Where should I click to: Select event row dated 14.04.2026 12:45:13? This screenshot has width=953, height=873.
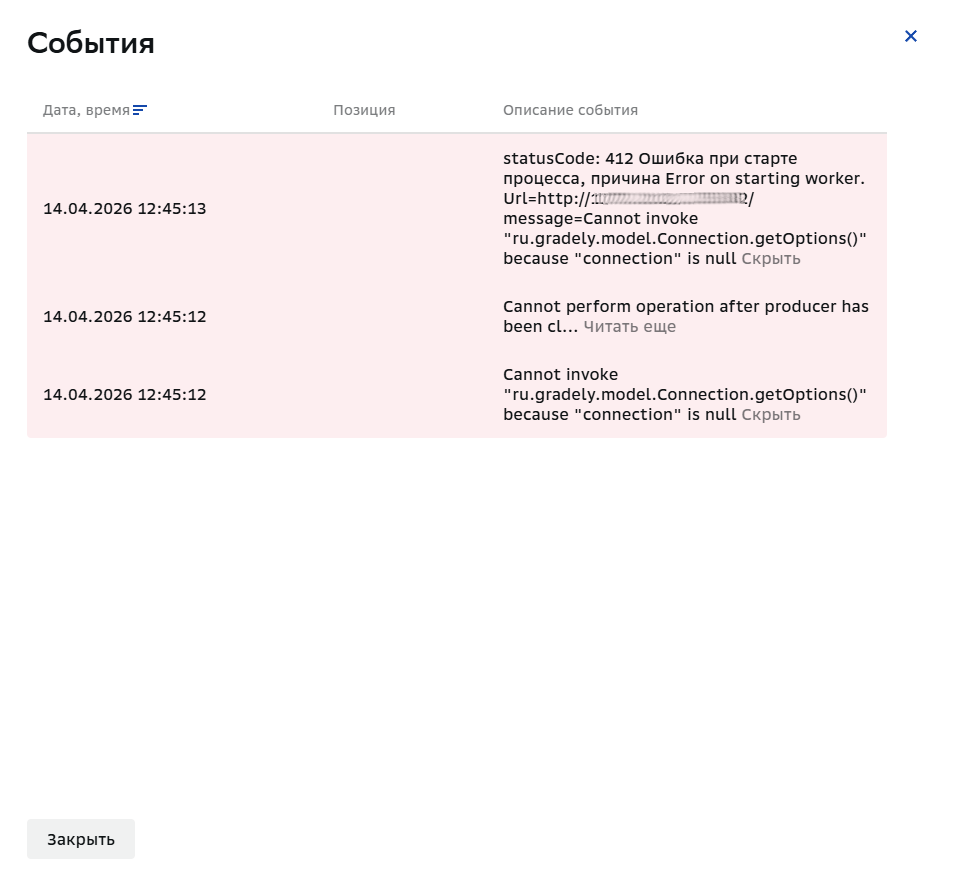(456, 209)
